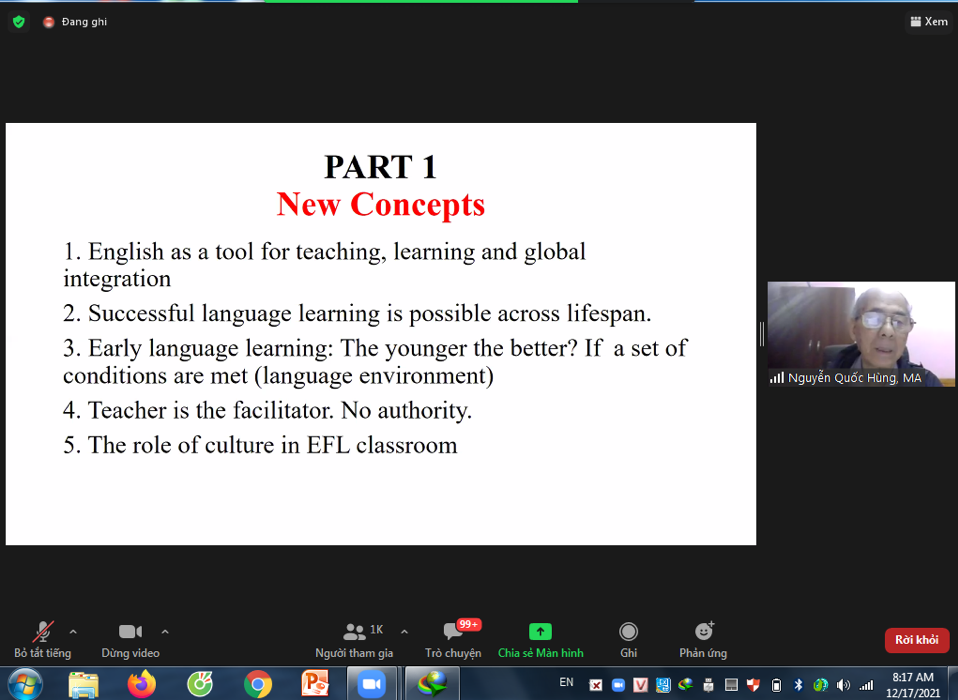This screenshot has width=958, height=700.
Task: Open Trò chuyện chat panel
Action: pyautogui.click(x=453, y=638)
